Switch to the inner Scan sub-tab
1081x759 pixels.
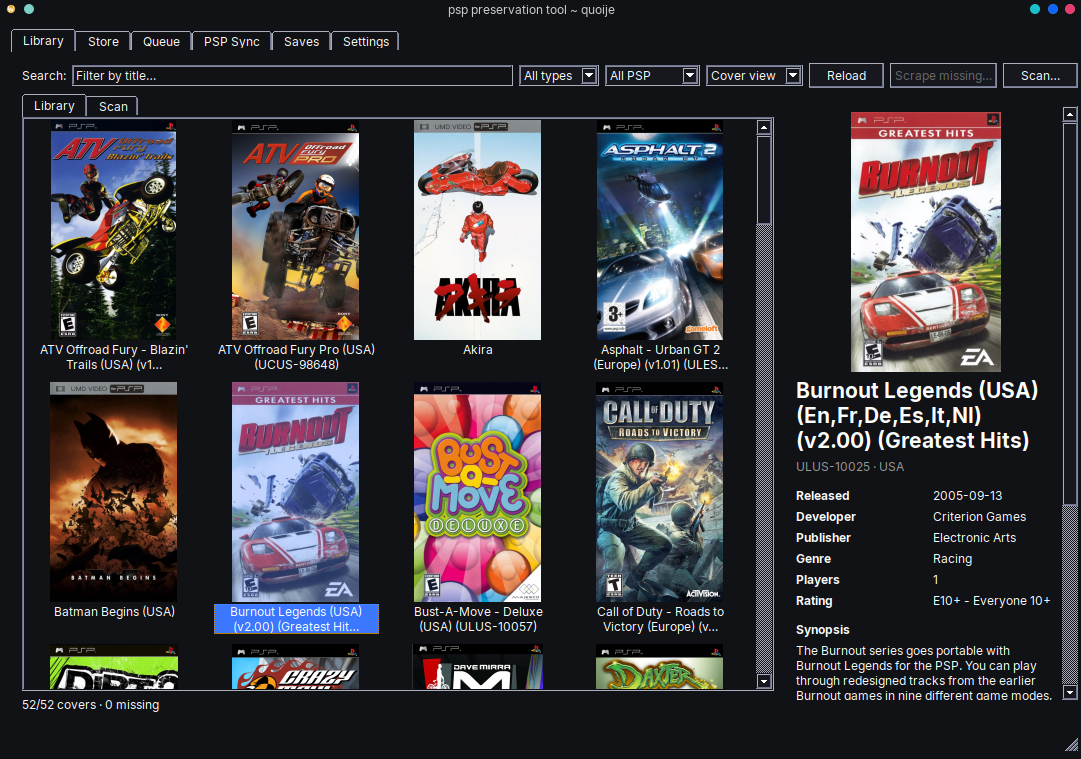(113, 106)
